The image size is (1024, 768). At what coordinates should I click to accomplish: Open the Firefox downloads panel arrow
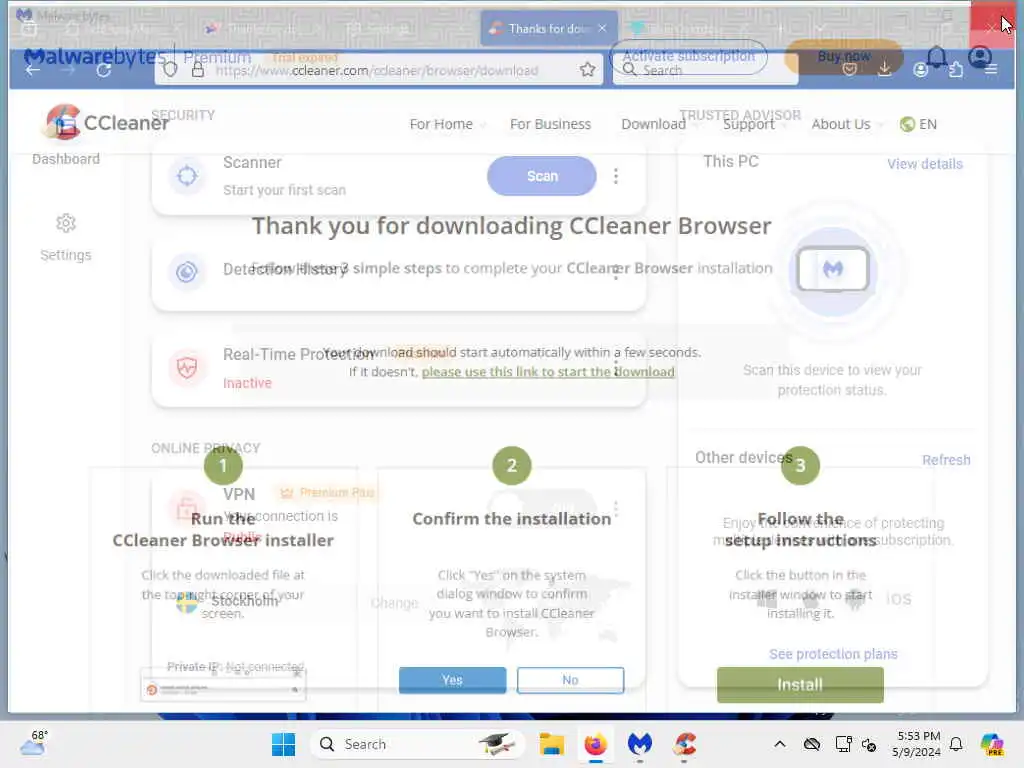(x=885, y=69)
